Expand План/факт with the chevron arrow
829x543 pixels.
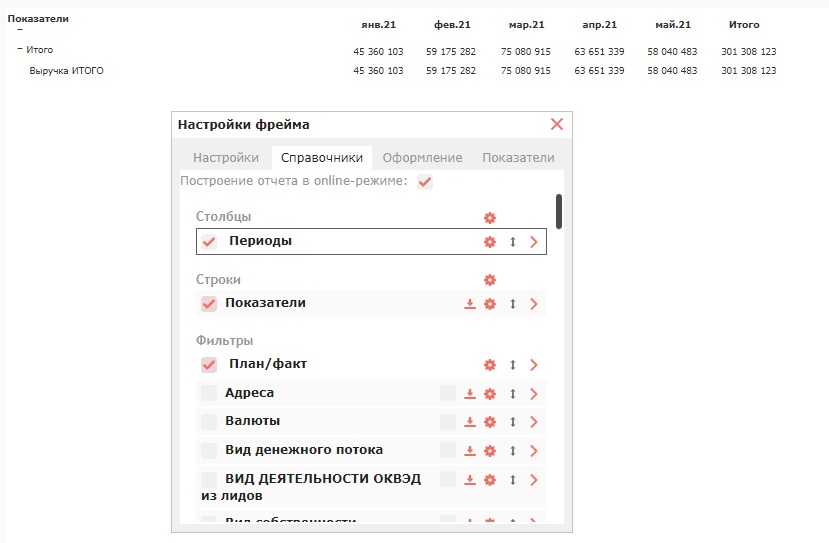pos(534,365)
